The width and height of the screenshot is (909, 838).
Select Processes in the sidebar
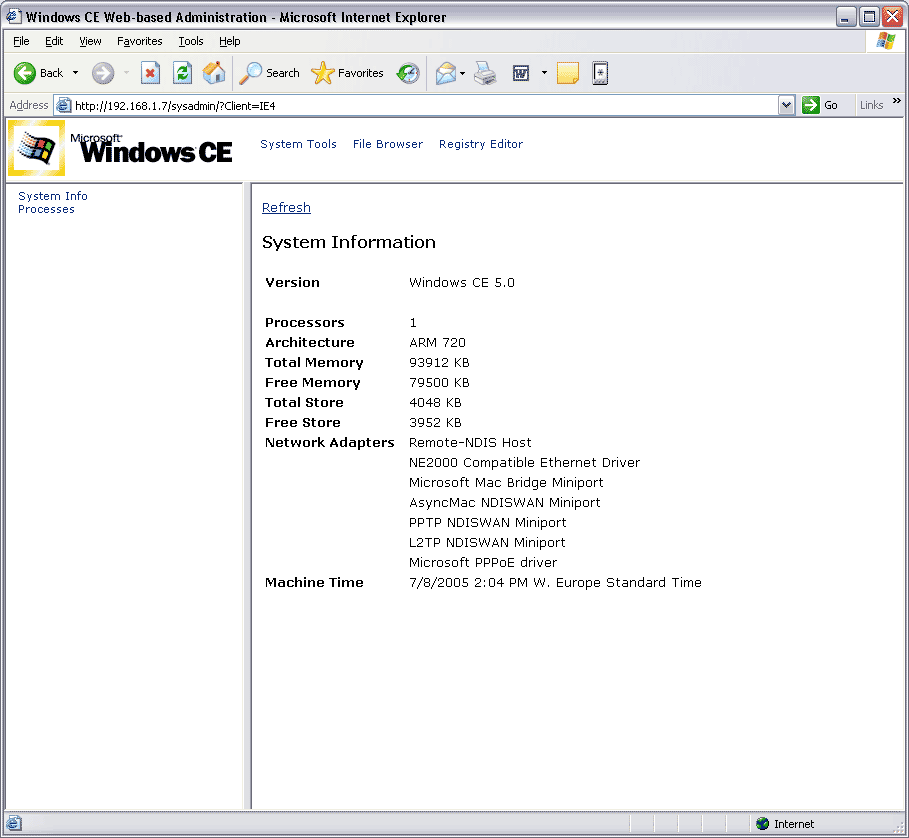[46, 209]
